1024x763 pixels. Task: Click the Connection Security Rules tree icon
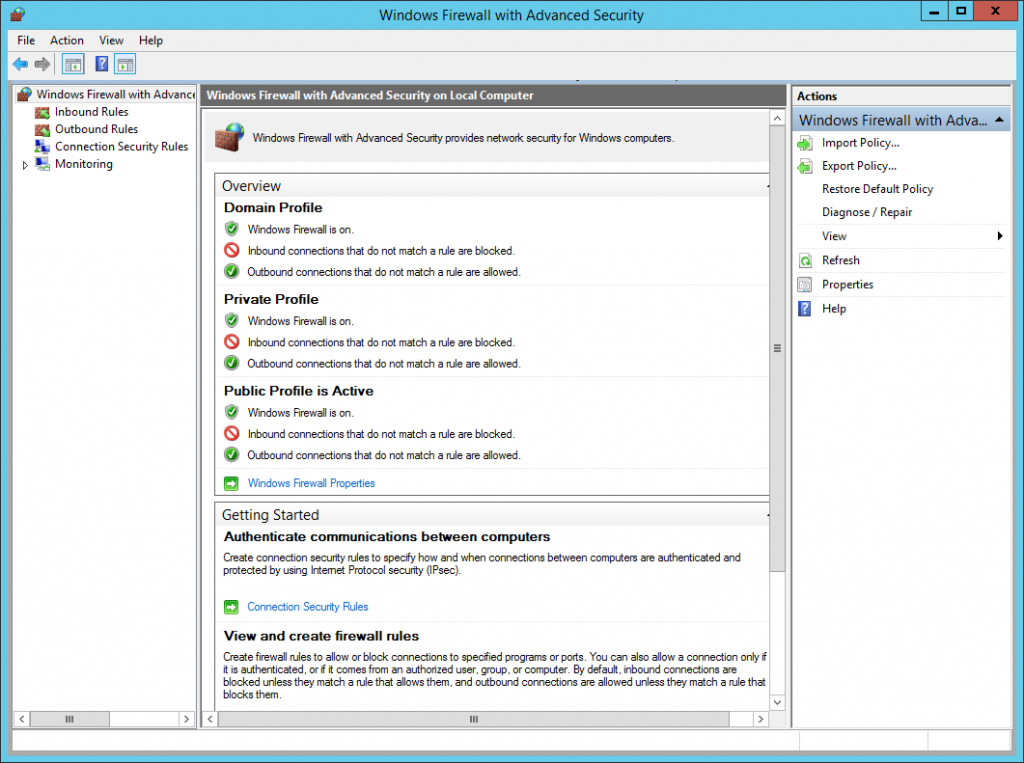[x=42, y=146]
